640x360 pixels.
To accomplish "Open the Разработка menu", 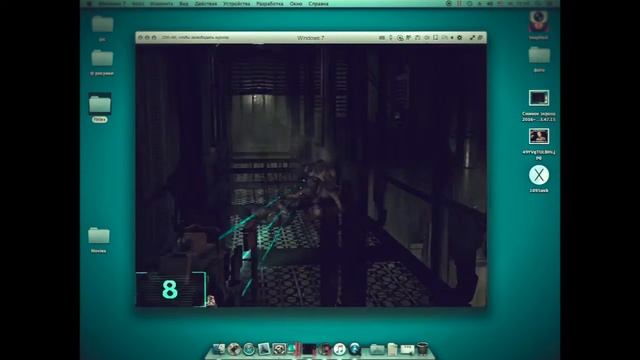I will pos(270,4).
